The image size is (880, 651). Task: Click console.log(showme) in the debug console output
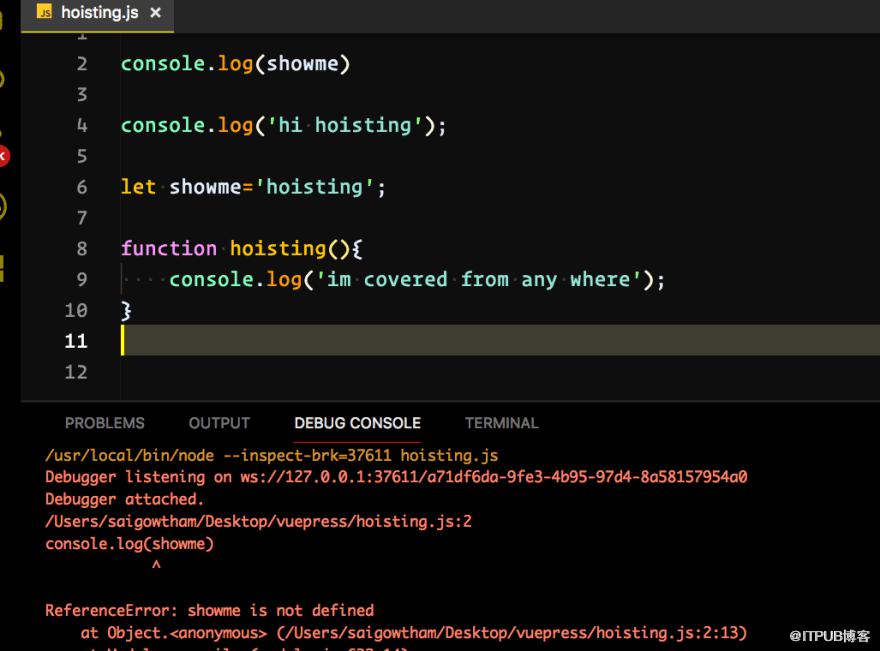[130, 544]
